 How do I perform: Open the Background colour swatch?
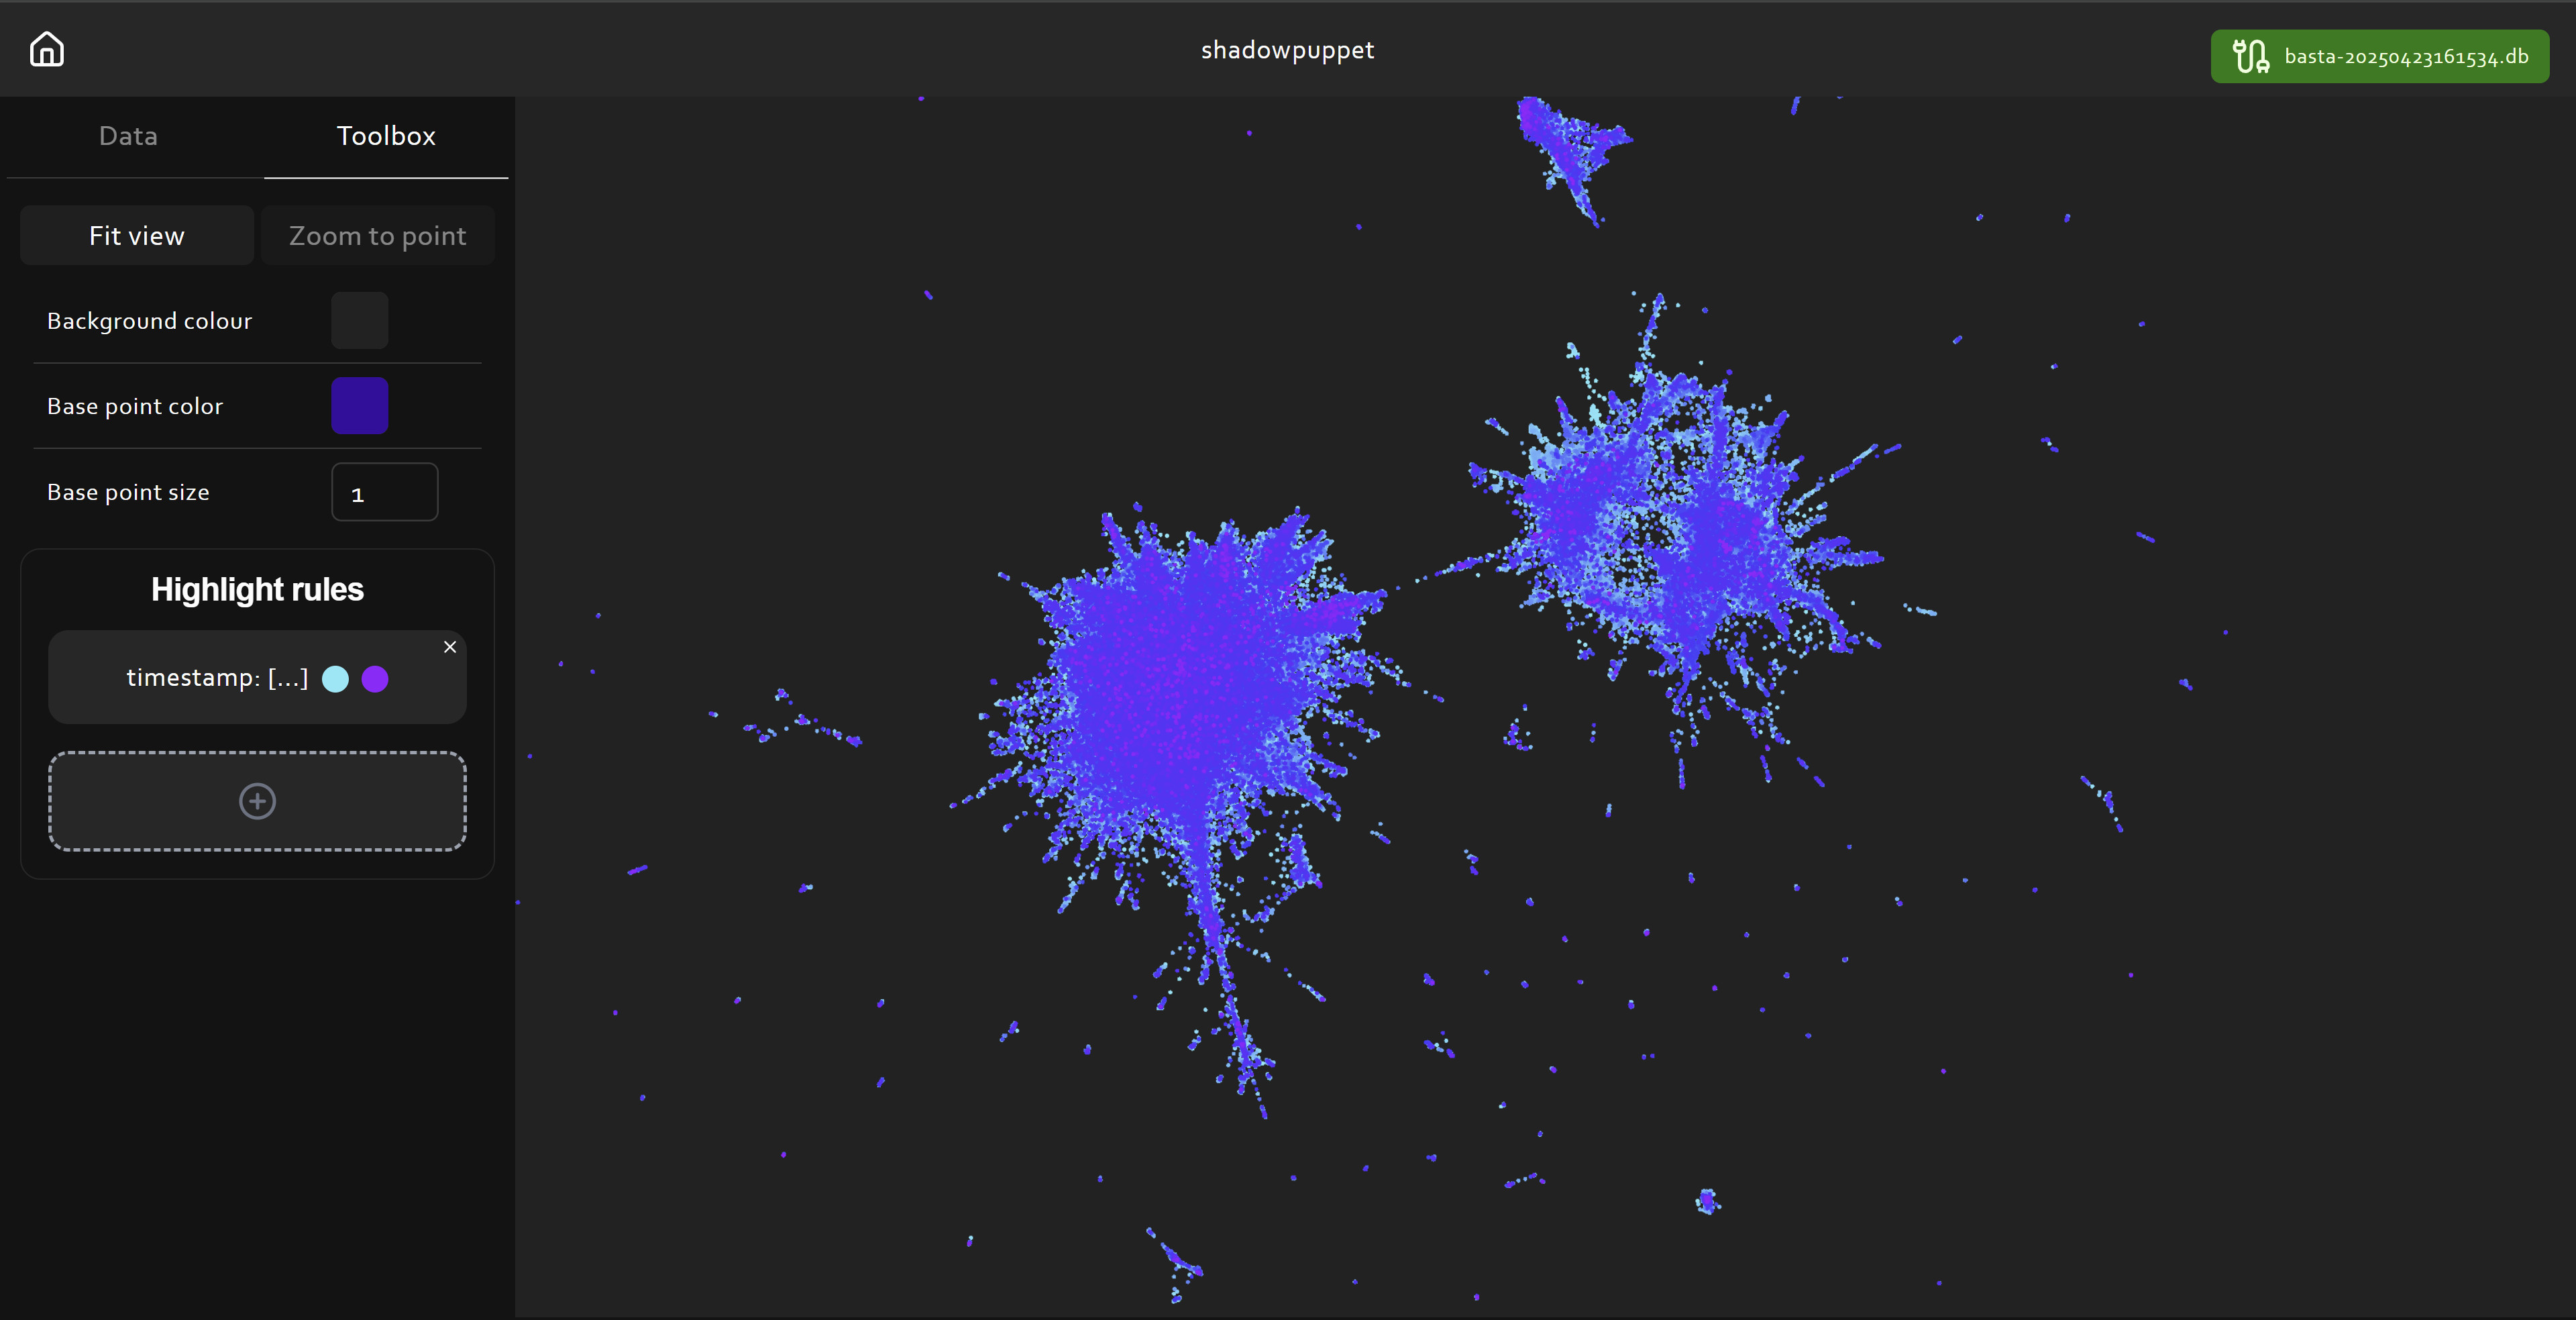pos(359,321)
